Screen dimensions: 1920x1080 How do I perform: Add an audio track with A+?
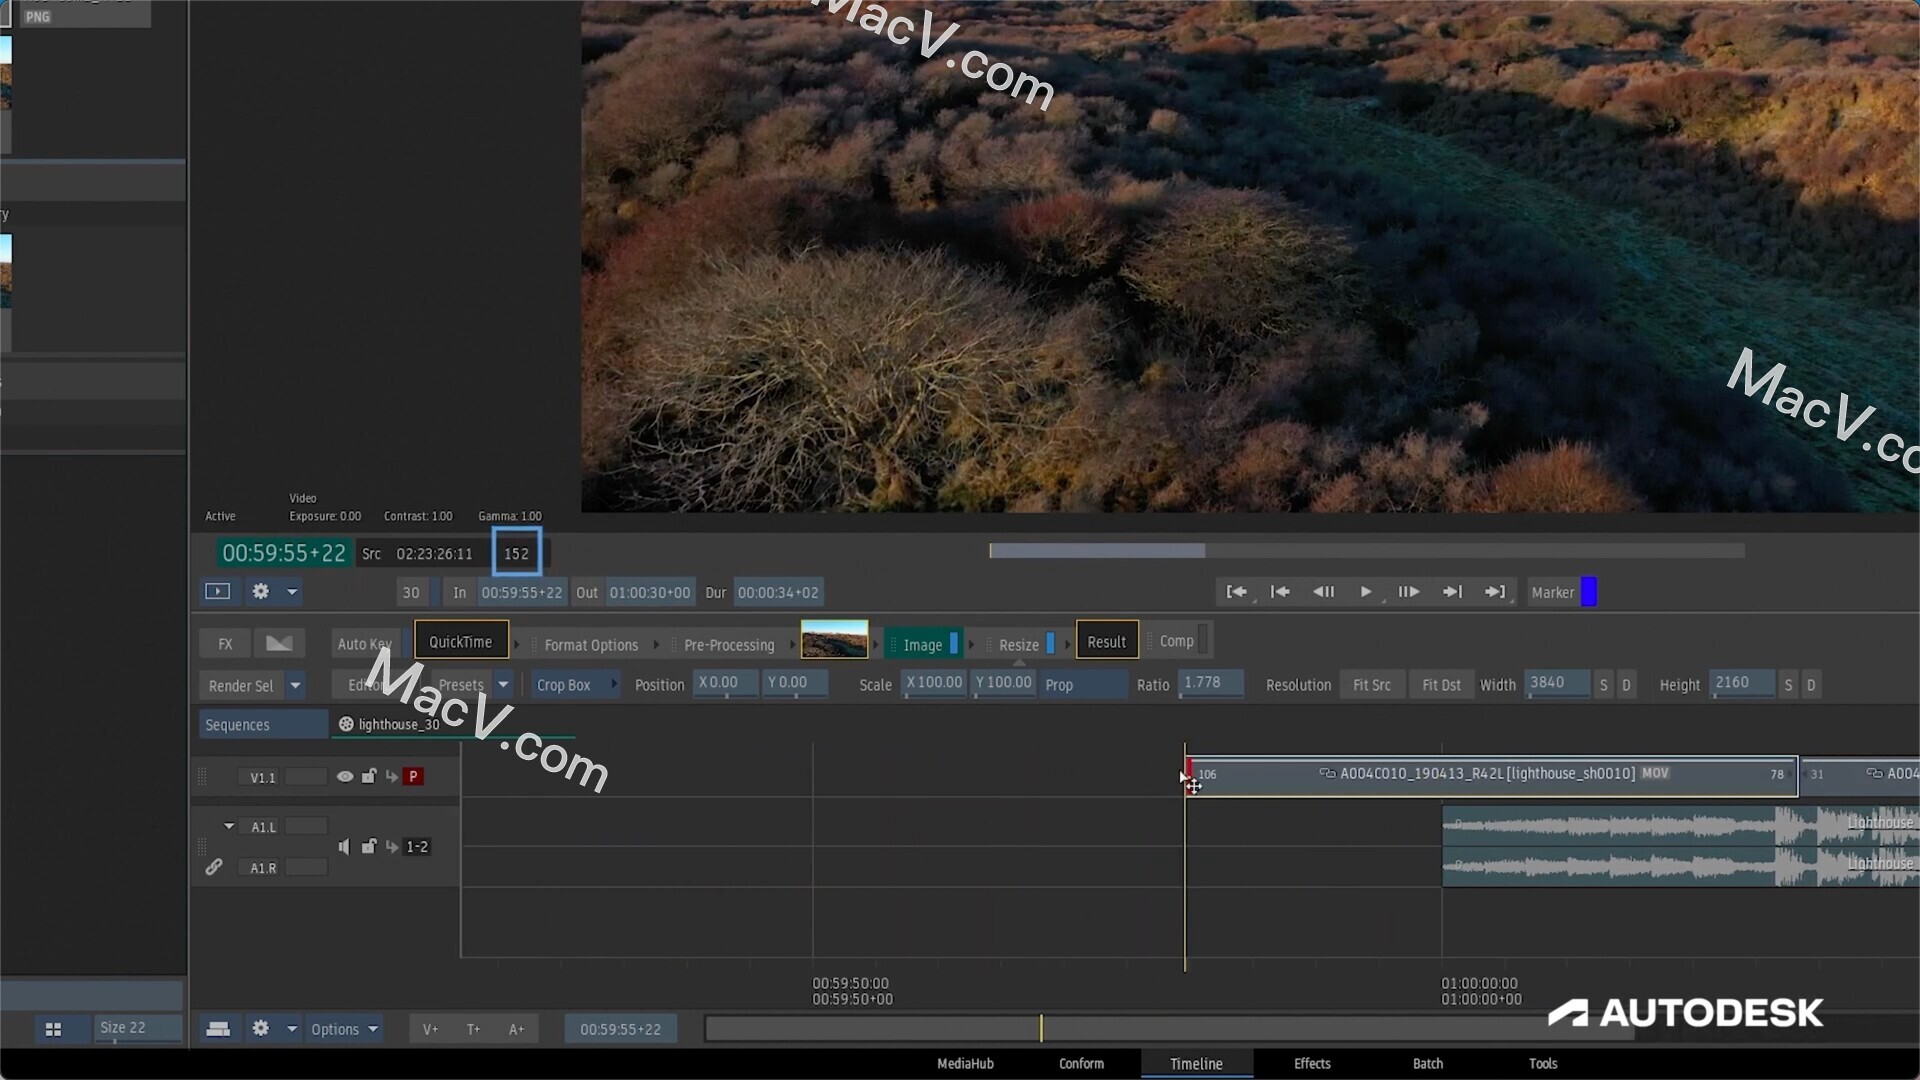coord(516,1029)
